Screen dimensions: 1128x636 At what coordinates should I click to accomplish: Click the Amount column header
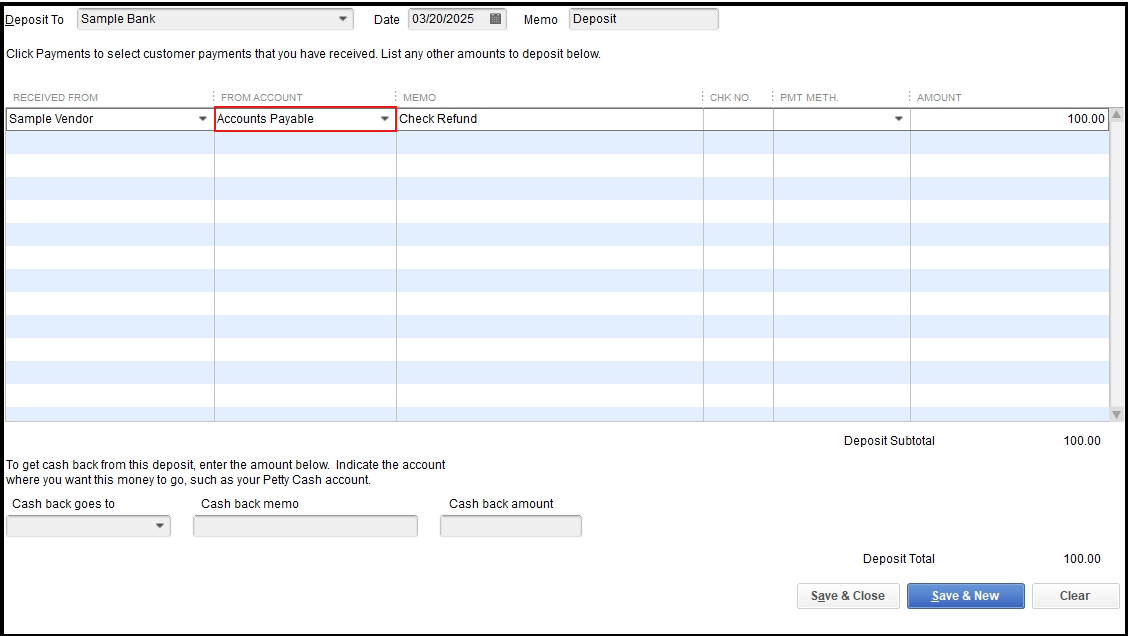939,97
